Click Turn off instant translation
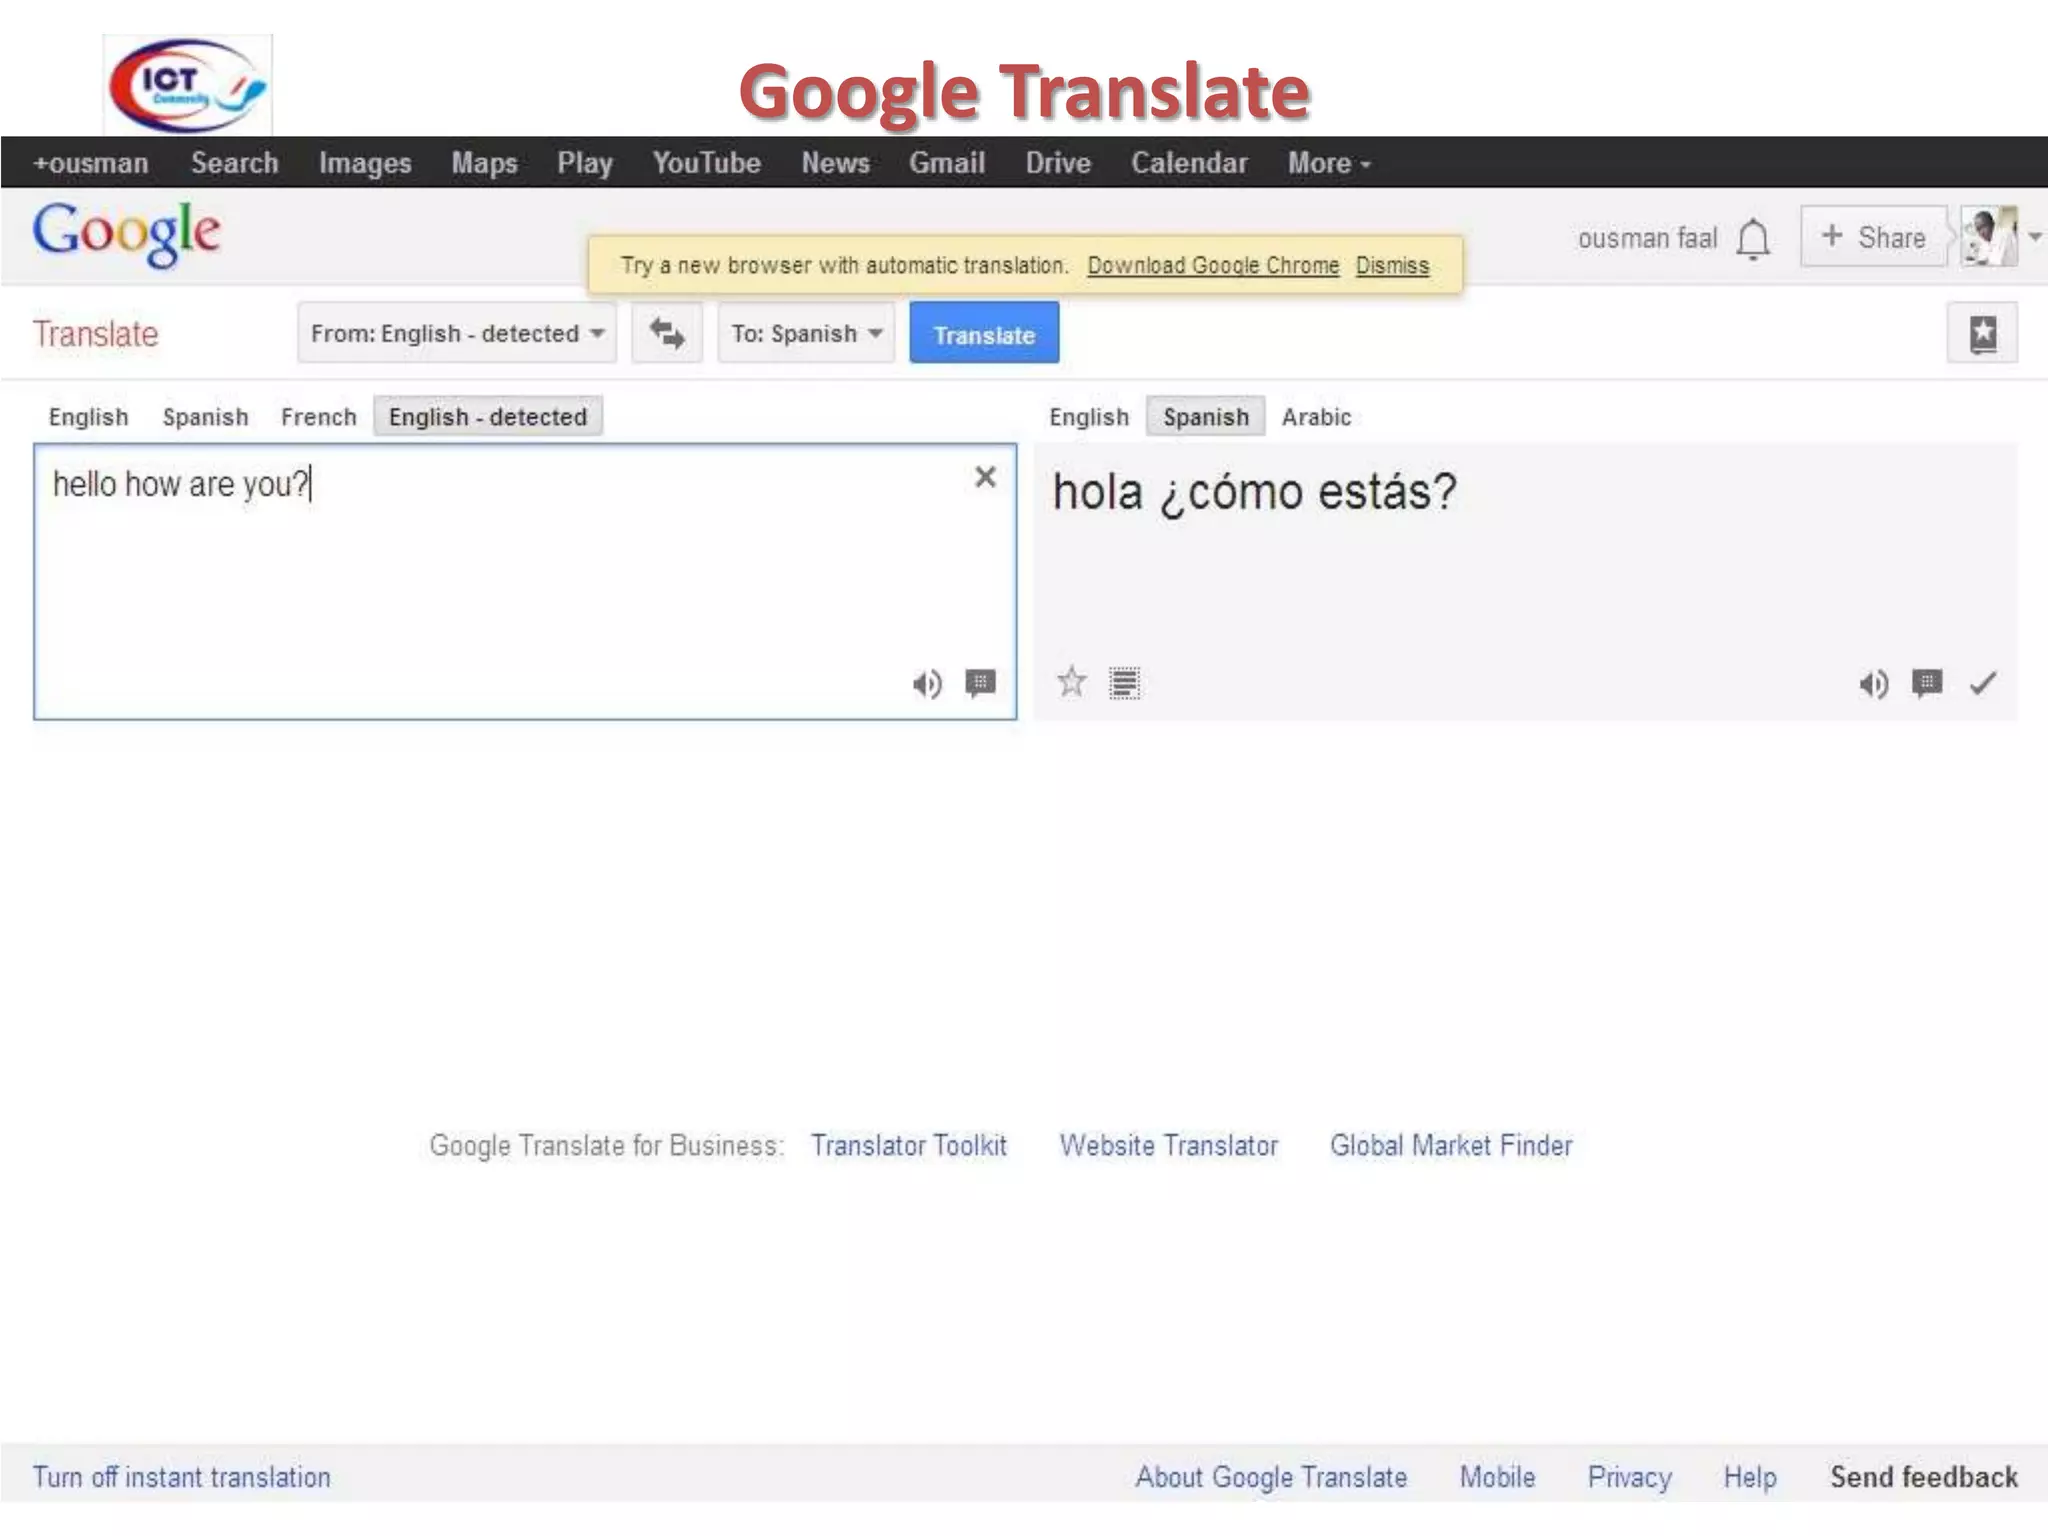Viewport: 2048px width, 1536px height. click(181, 1478)
